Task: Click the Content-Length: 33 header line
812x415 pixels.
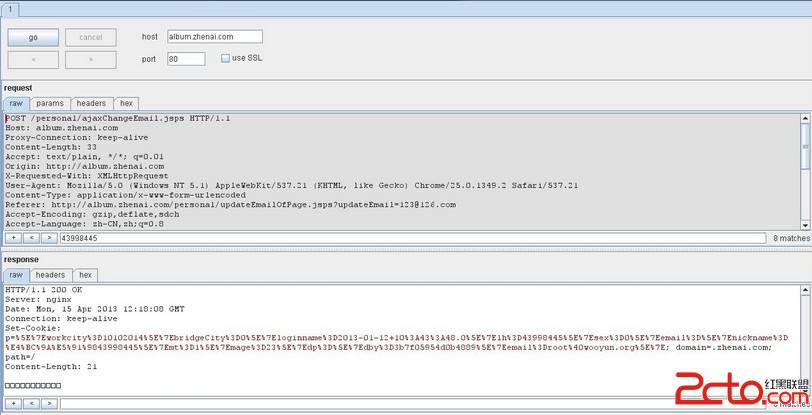Action: click(x=51, y=147)
